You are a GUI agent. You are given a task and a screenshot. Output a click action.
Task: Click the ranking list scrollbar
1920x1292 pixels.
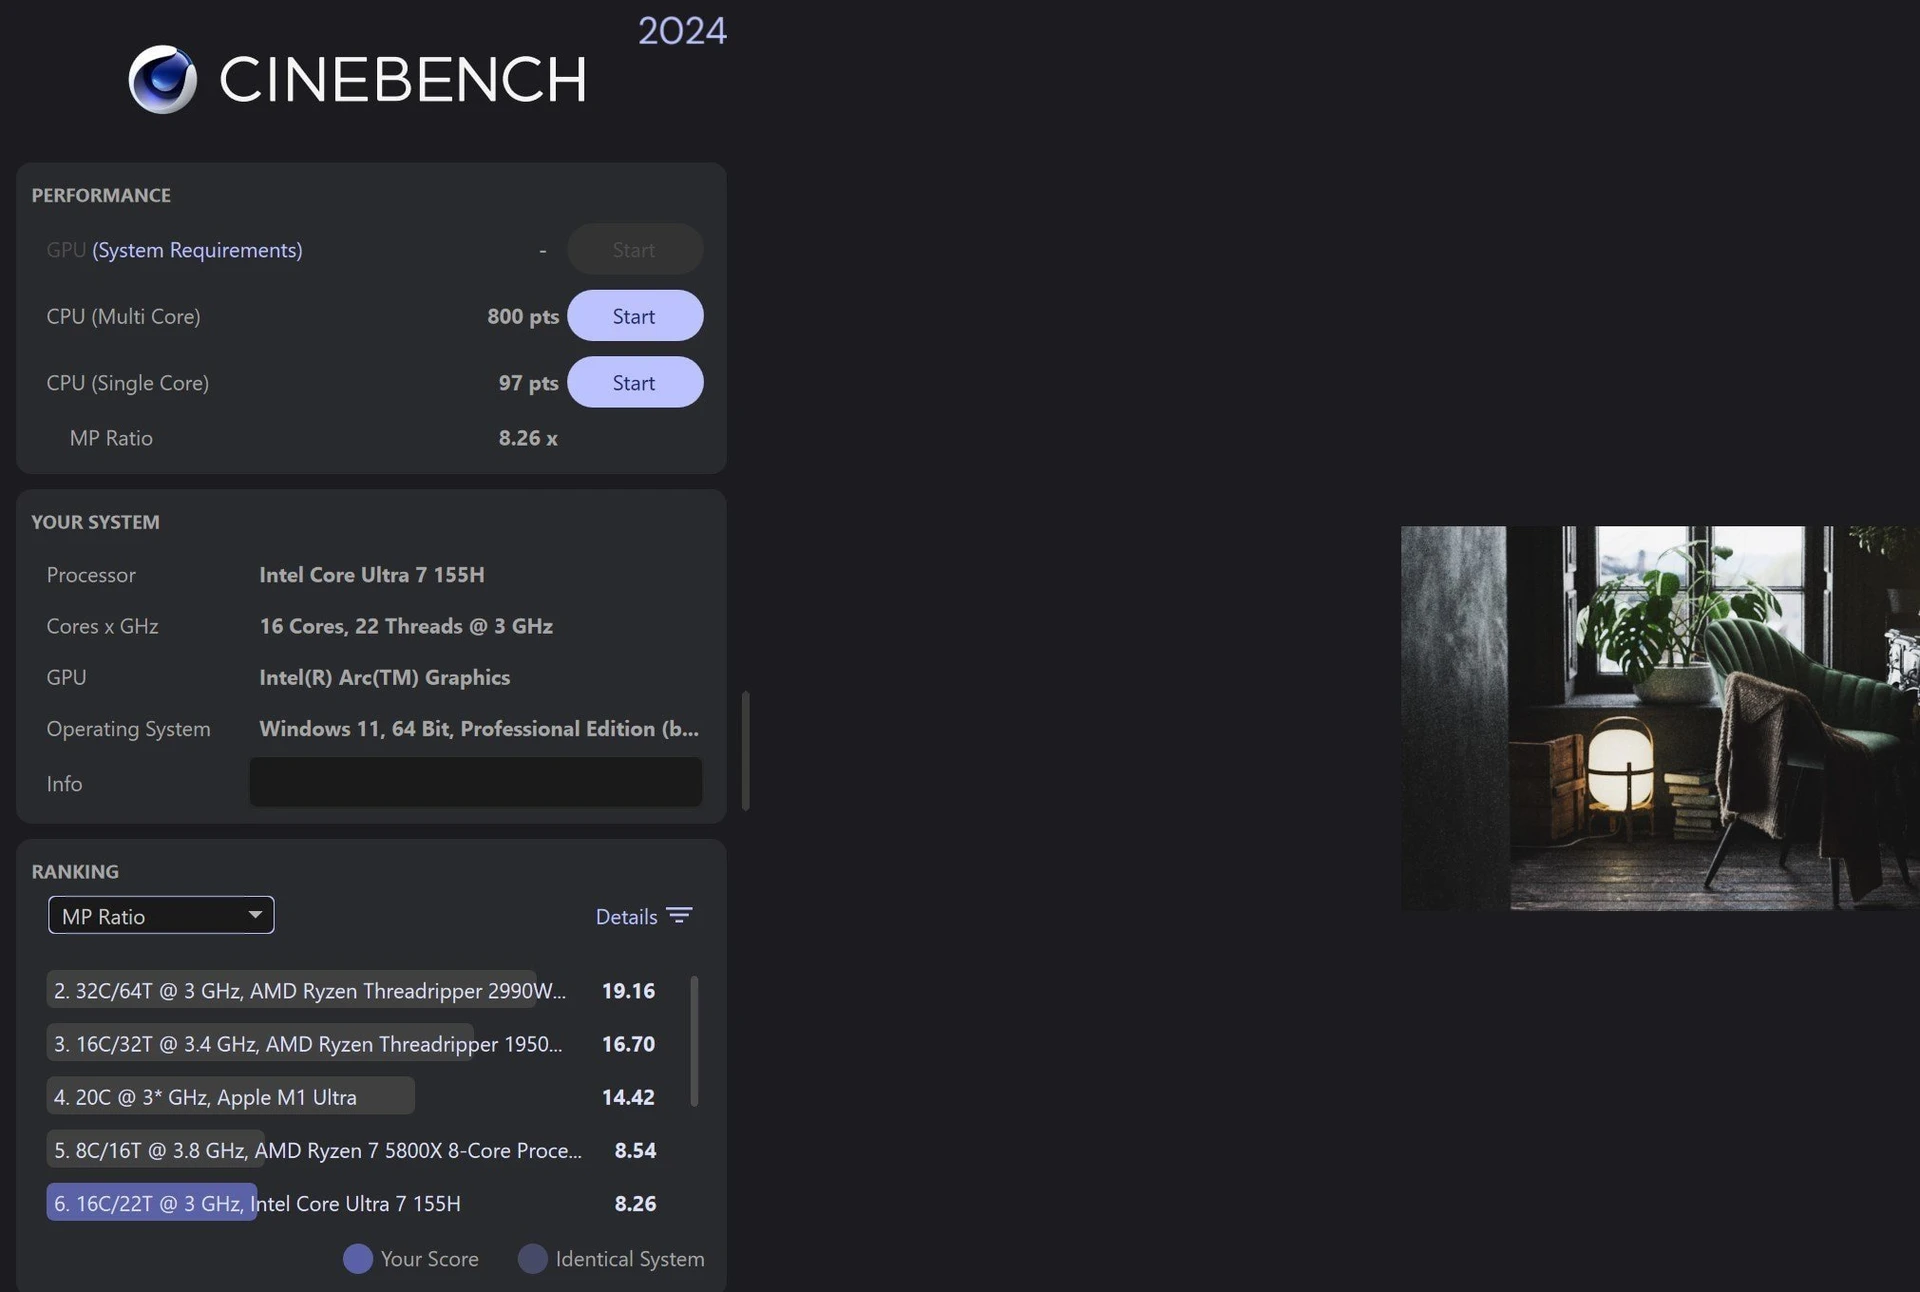click(x=694, y=1042)
